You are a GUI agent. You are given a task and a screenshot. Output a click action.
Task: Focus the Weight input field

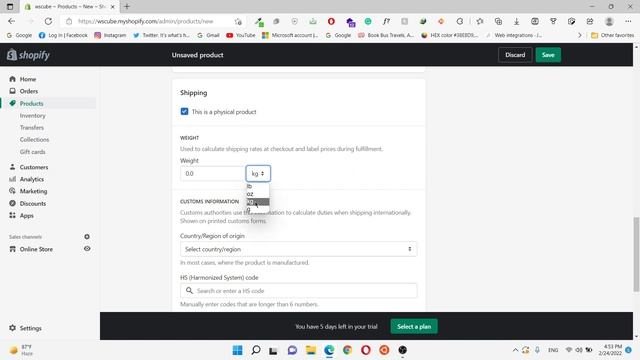[212, 173]
